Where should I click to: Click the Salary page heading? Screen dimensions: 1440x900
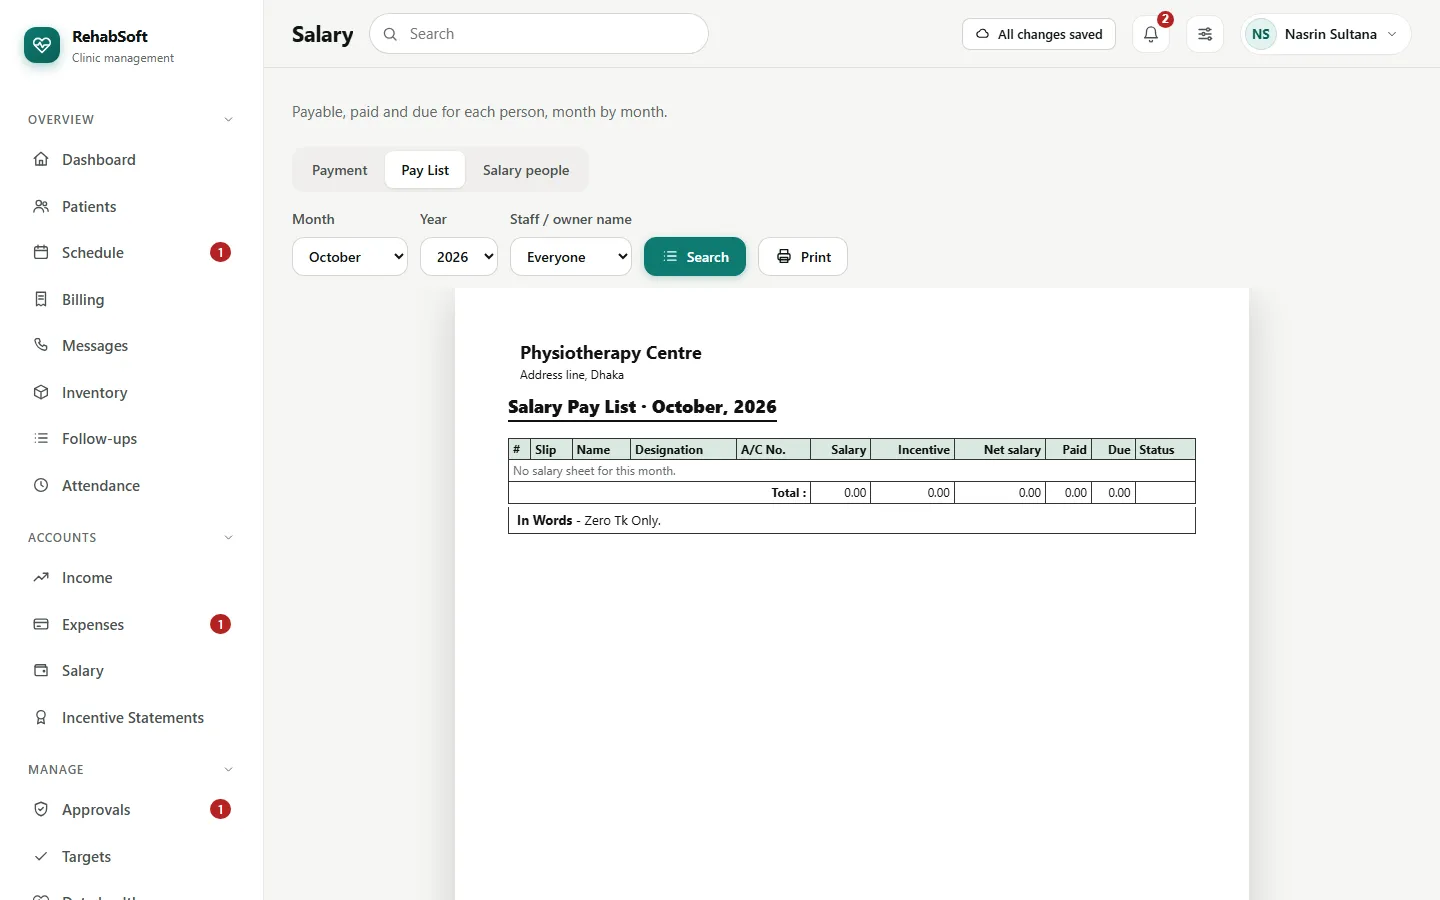coord(322,35)
